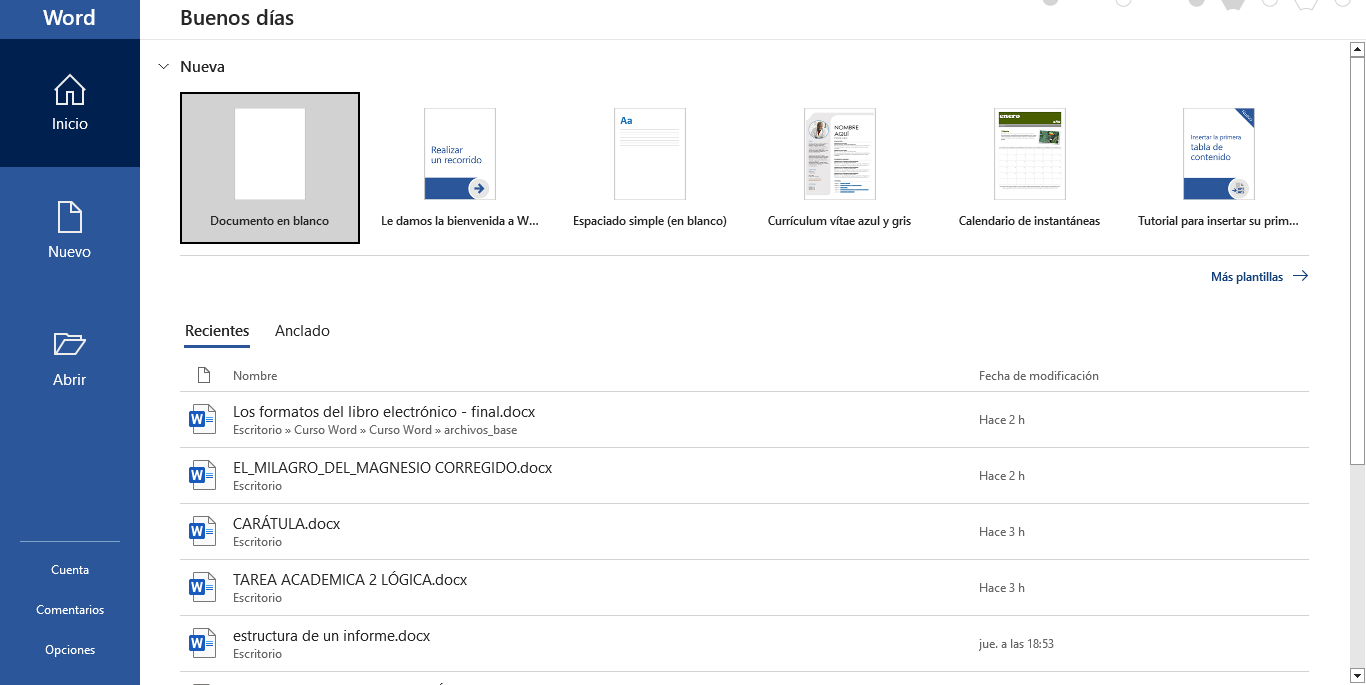Click the Word icon of EL_MILAGRO_DEL_MAGNESIO CORREGIDO
The width and height of the screenshot is (1366, 685).
[203, 476]
